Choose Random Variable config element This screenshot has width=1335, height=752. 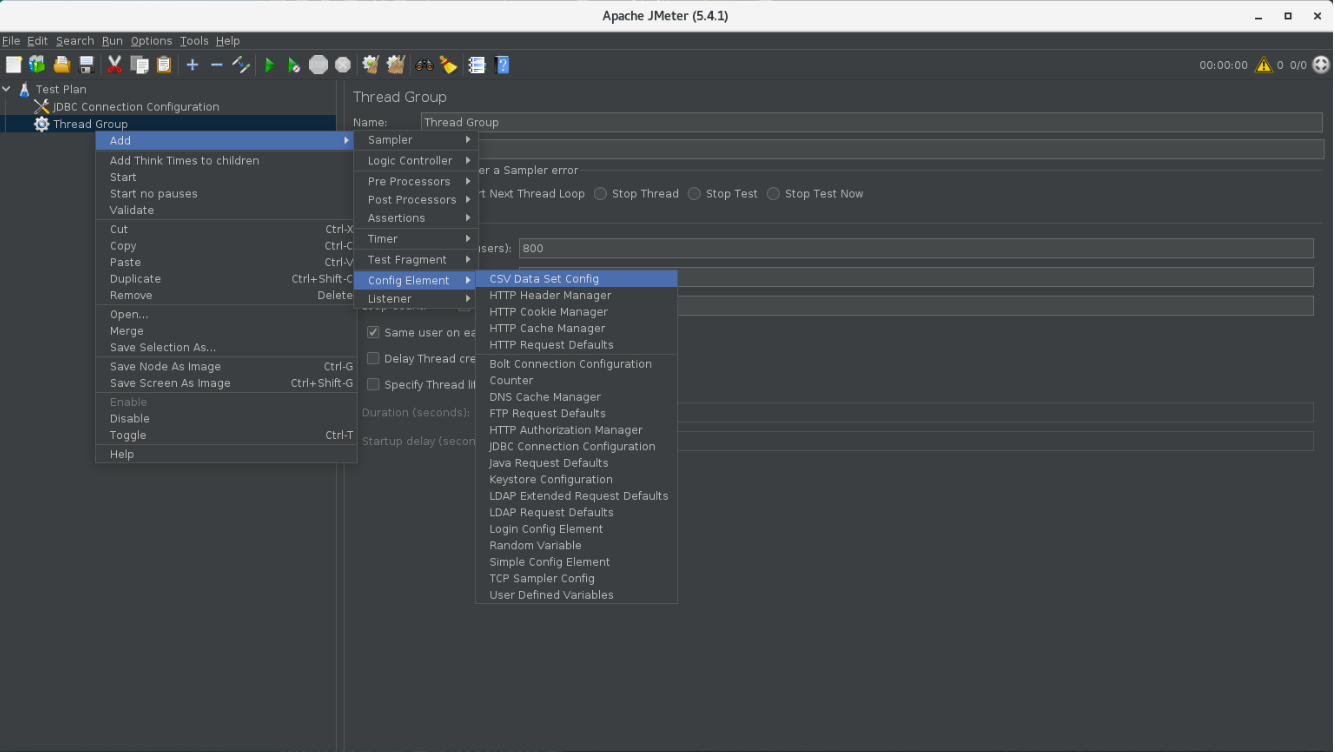click(x=577, y=546)
